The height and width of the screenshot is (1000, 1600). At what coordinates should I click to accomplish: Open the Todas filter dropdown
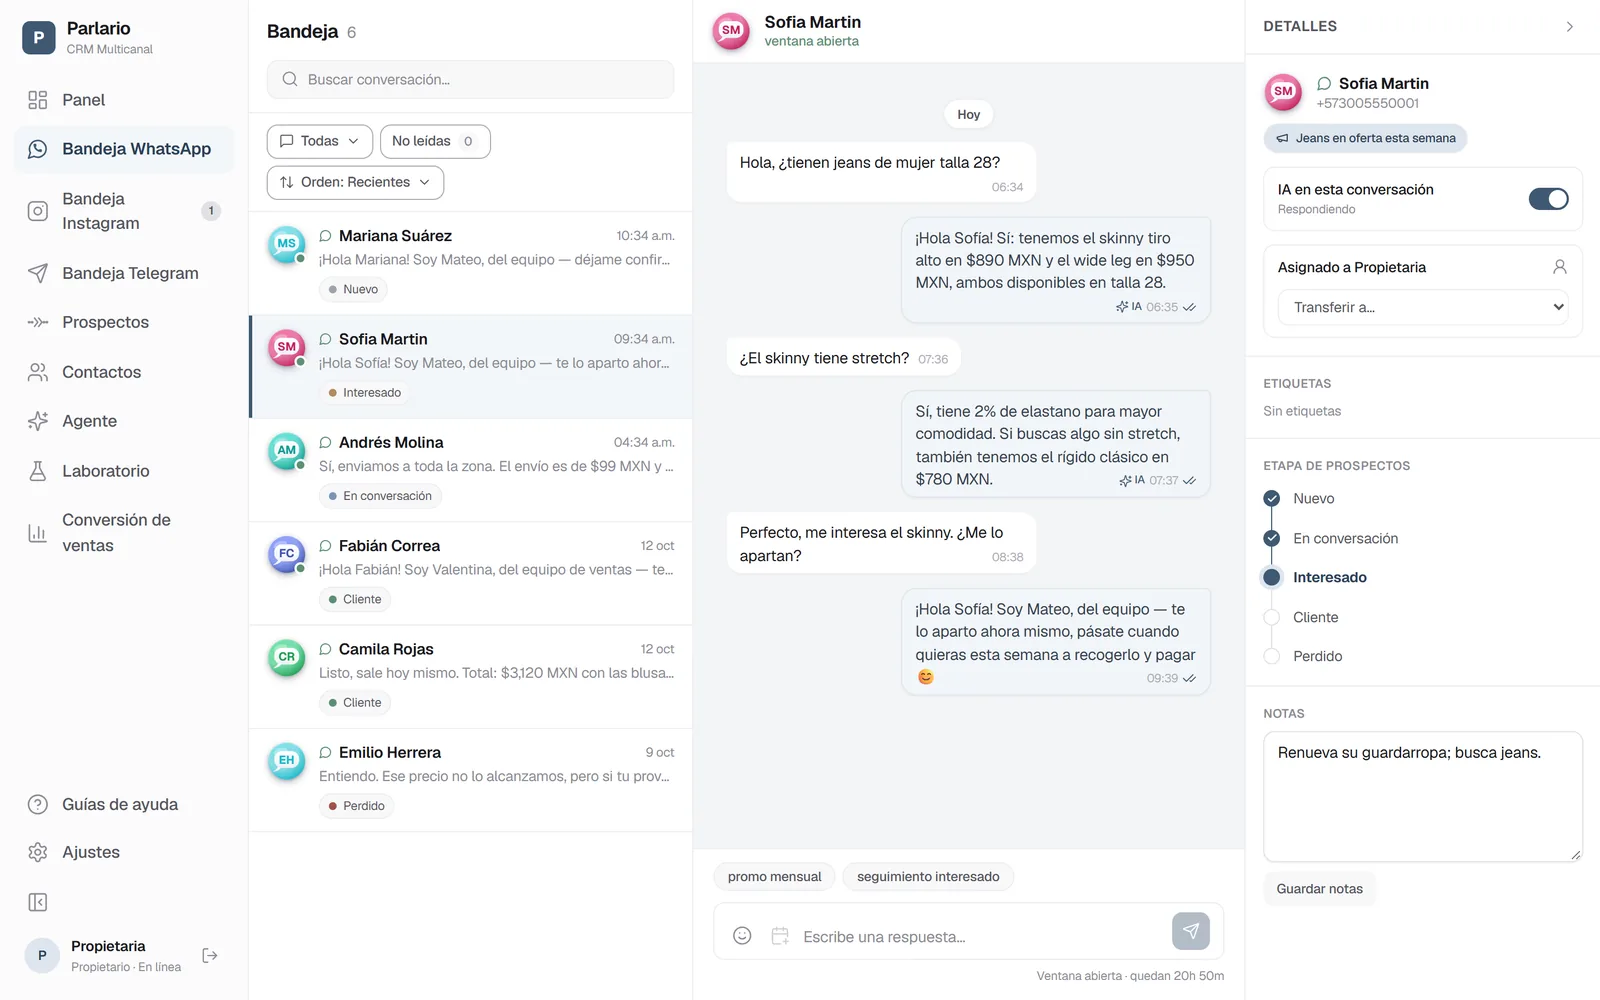320,141
